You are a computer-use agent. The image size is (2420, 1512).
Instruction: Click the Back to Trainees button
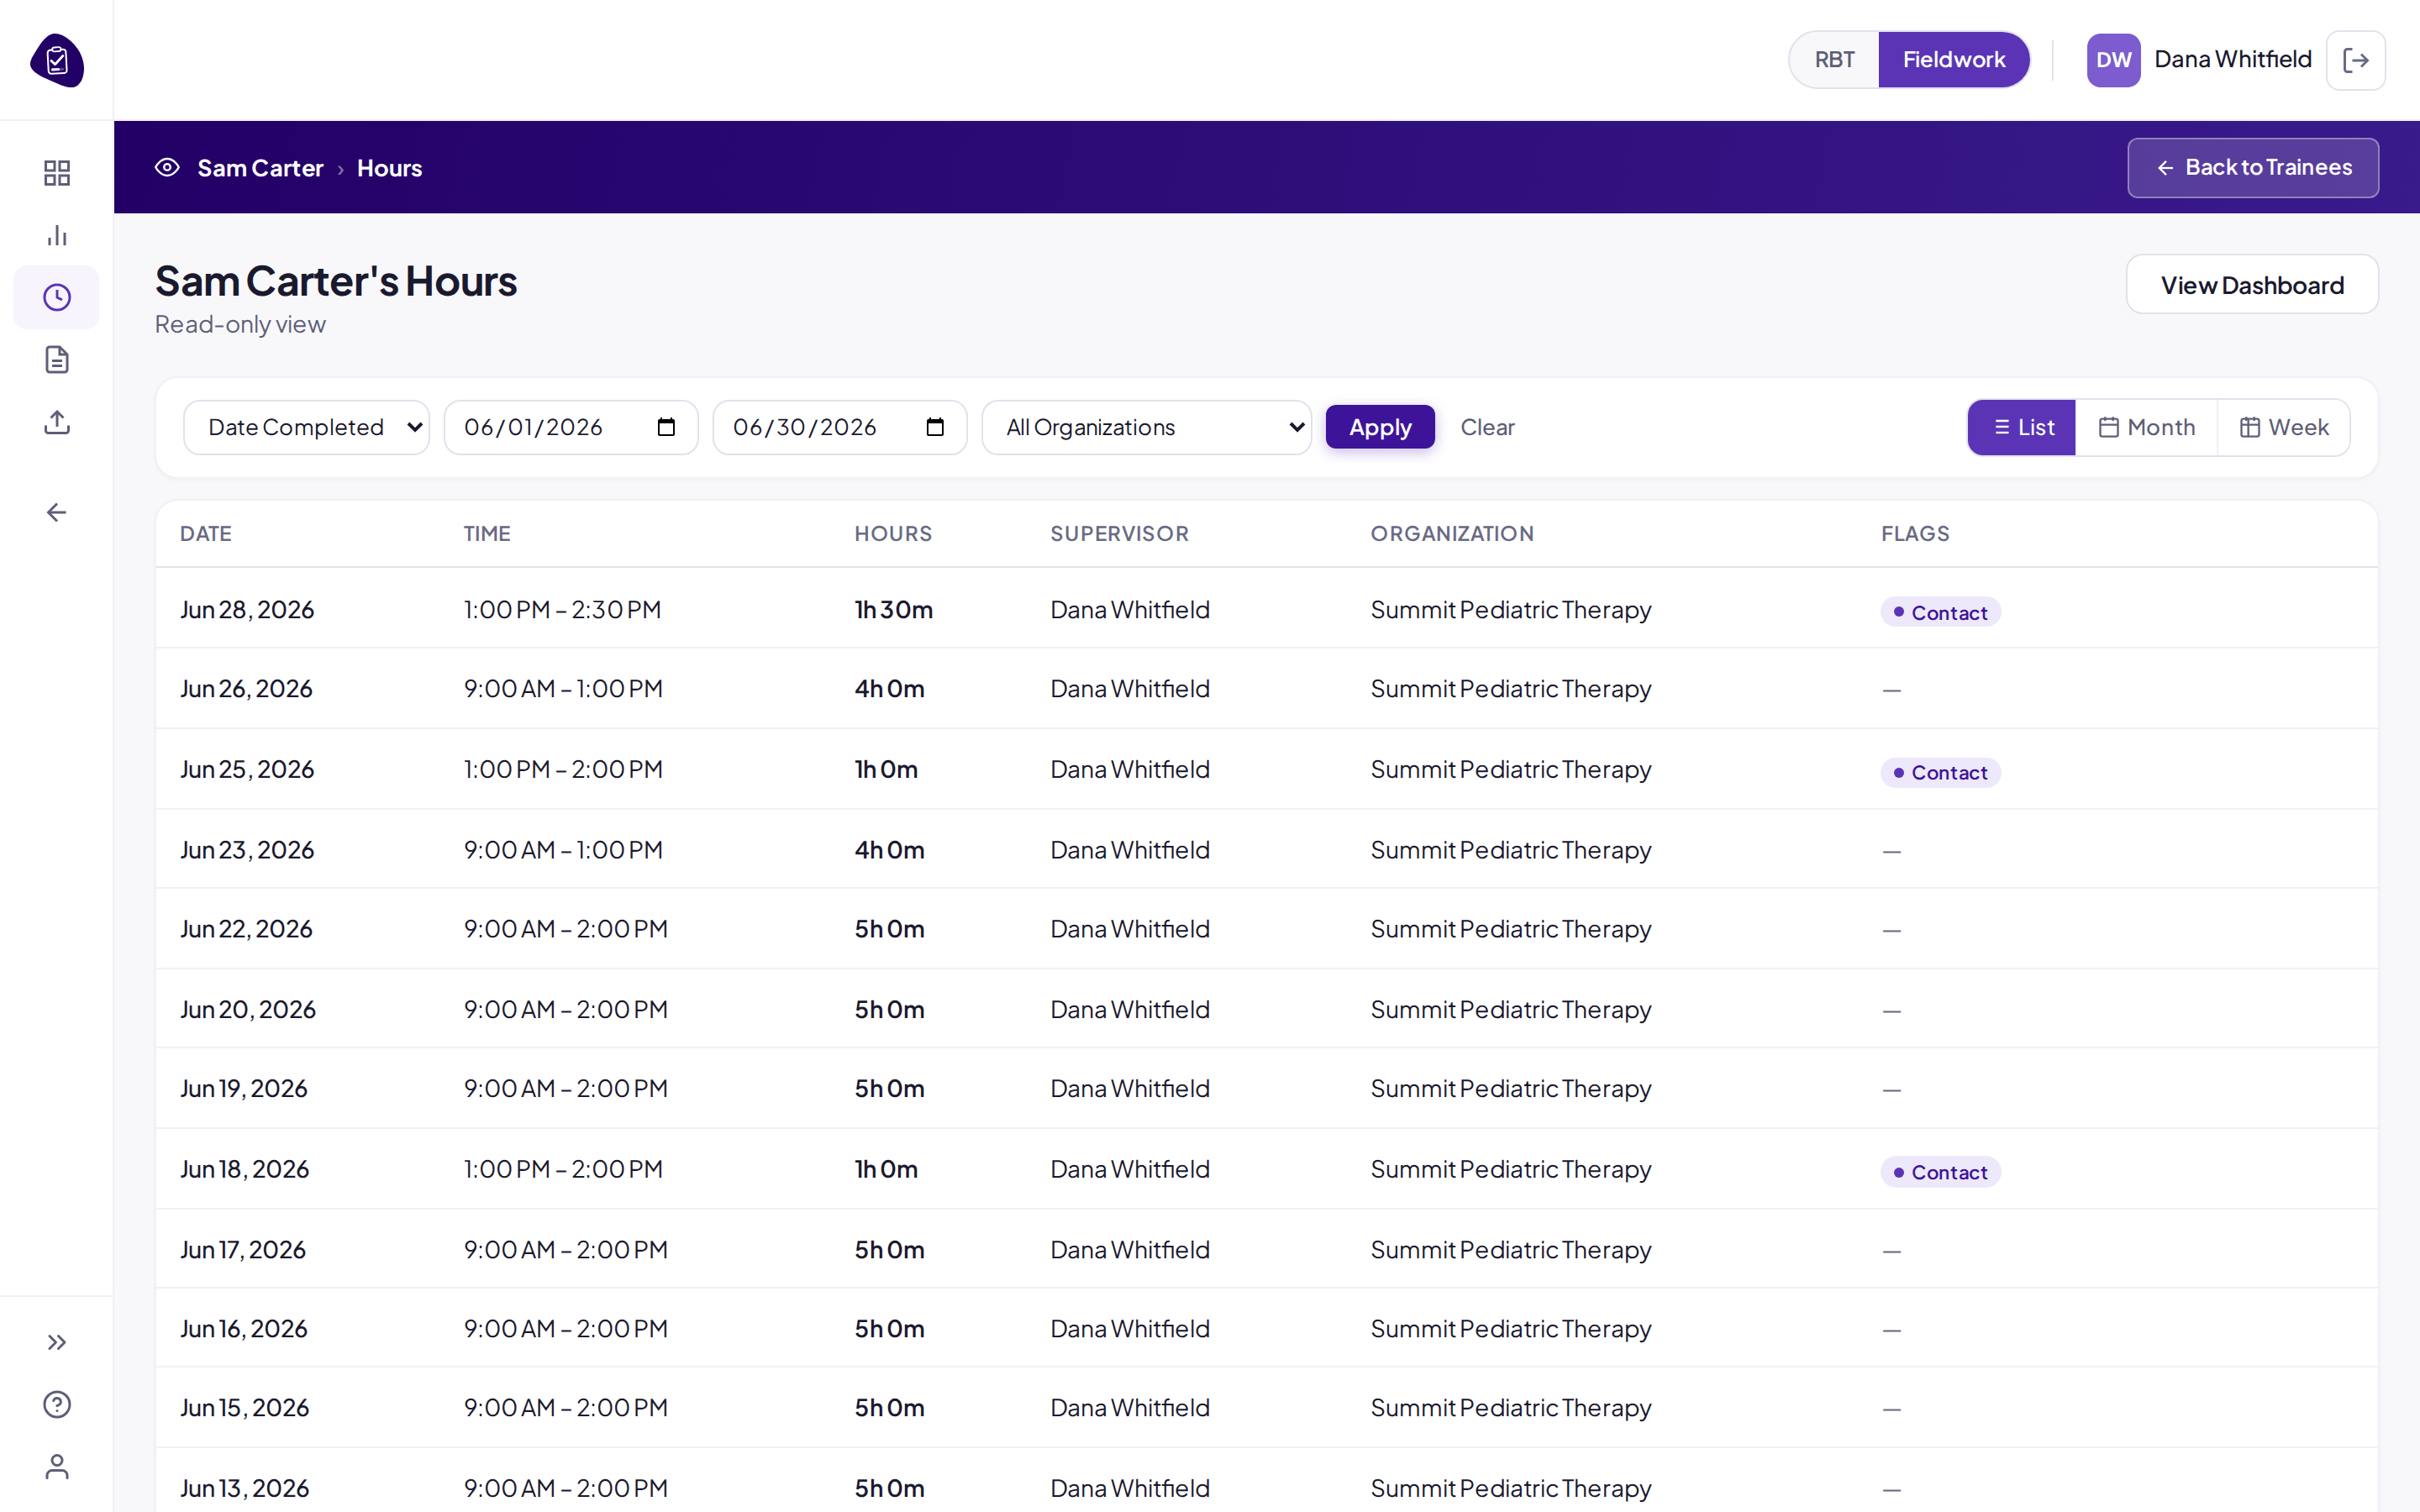pos(2252,167)
